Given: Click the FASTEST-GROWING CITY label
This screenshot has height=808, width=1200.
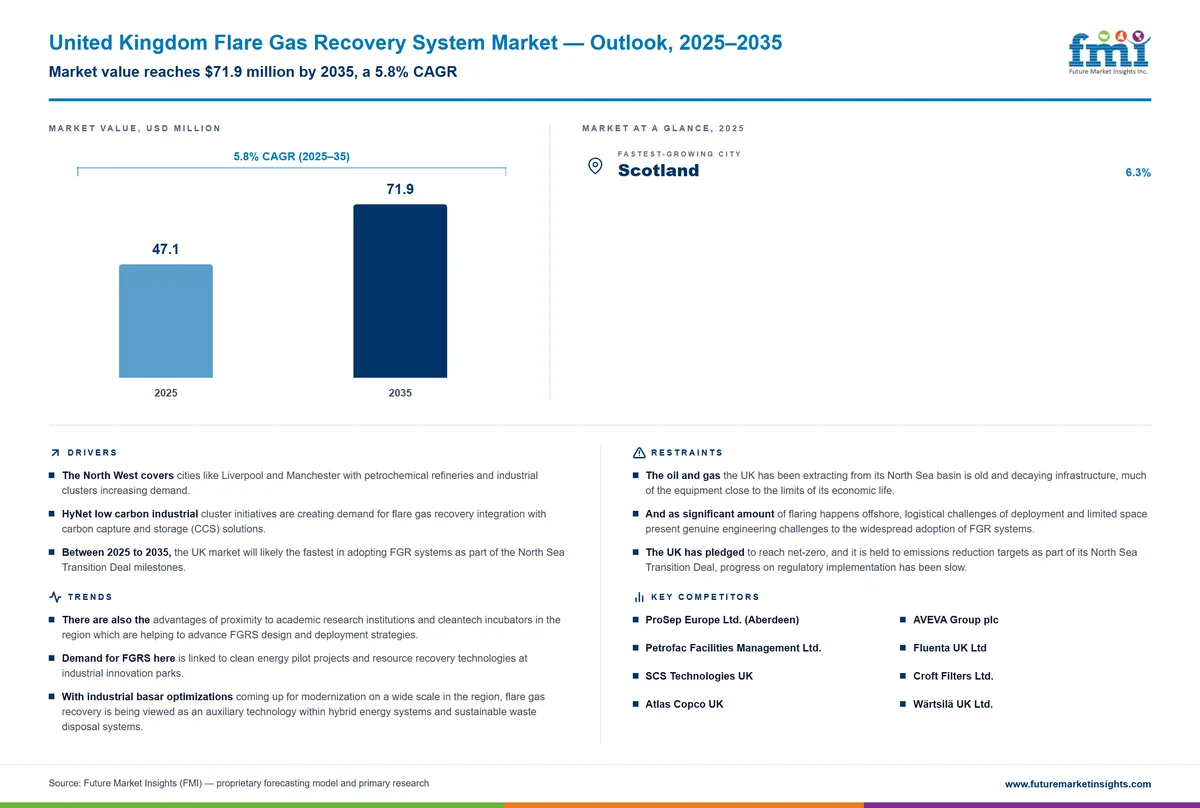Looking at the screenshot, I should click(679, 154).
